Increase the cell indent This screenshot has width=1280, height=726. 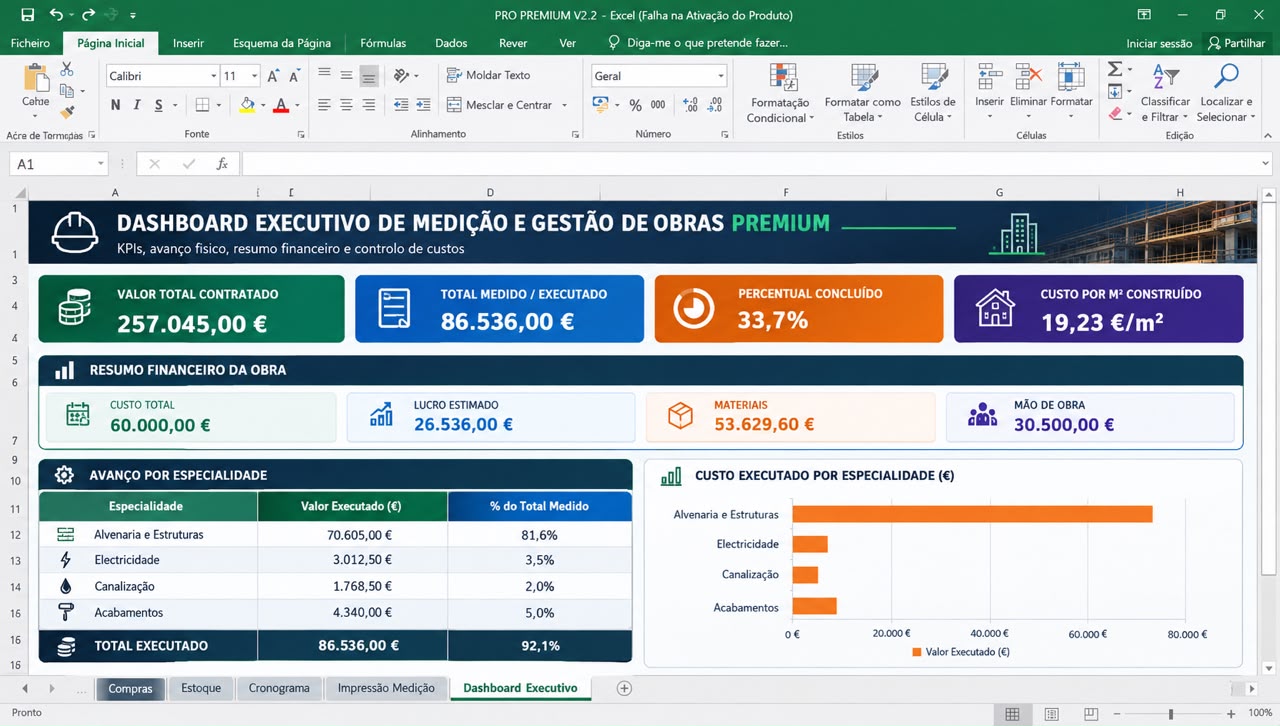pyautogui.click(x=423, y=105)
